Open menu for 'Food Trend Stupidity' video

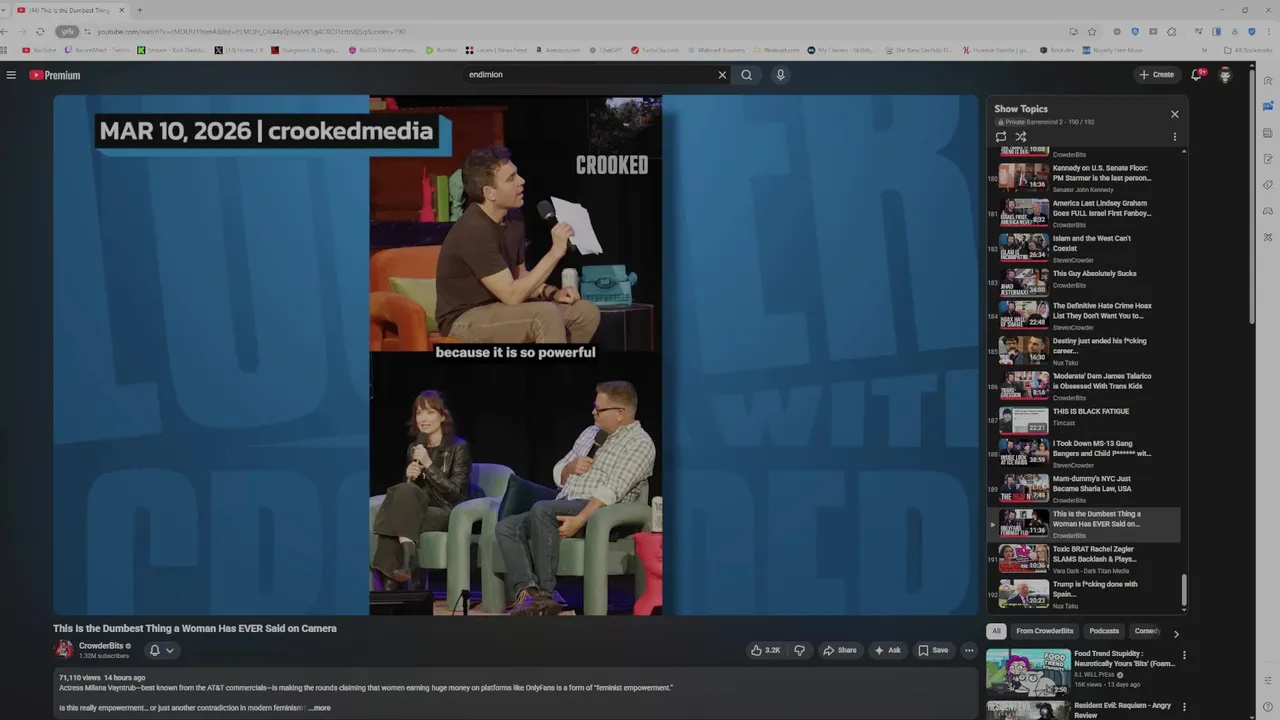point(1184,656)
